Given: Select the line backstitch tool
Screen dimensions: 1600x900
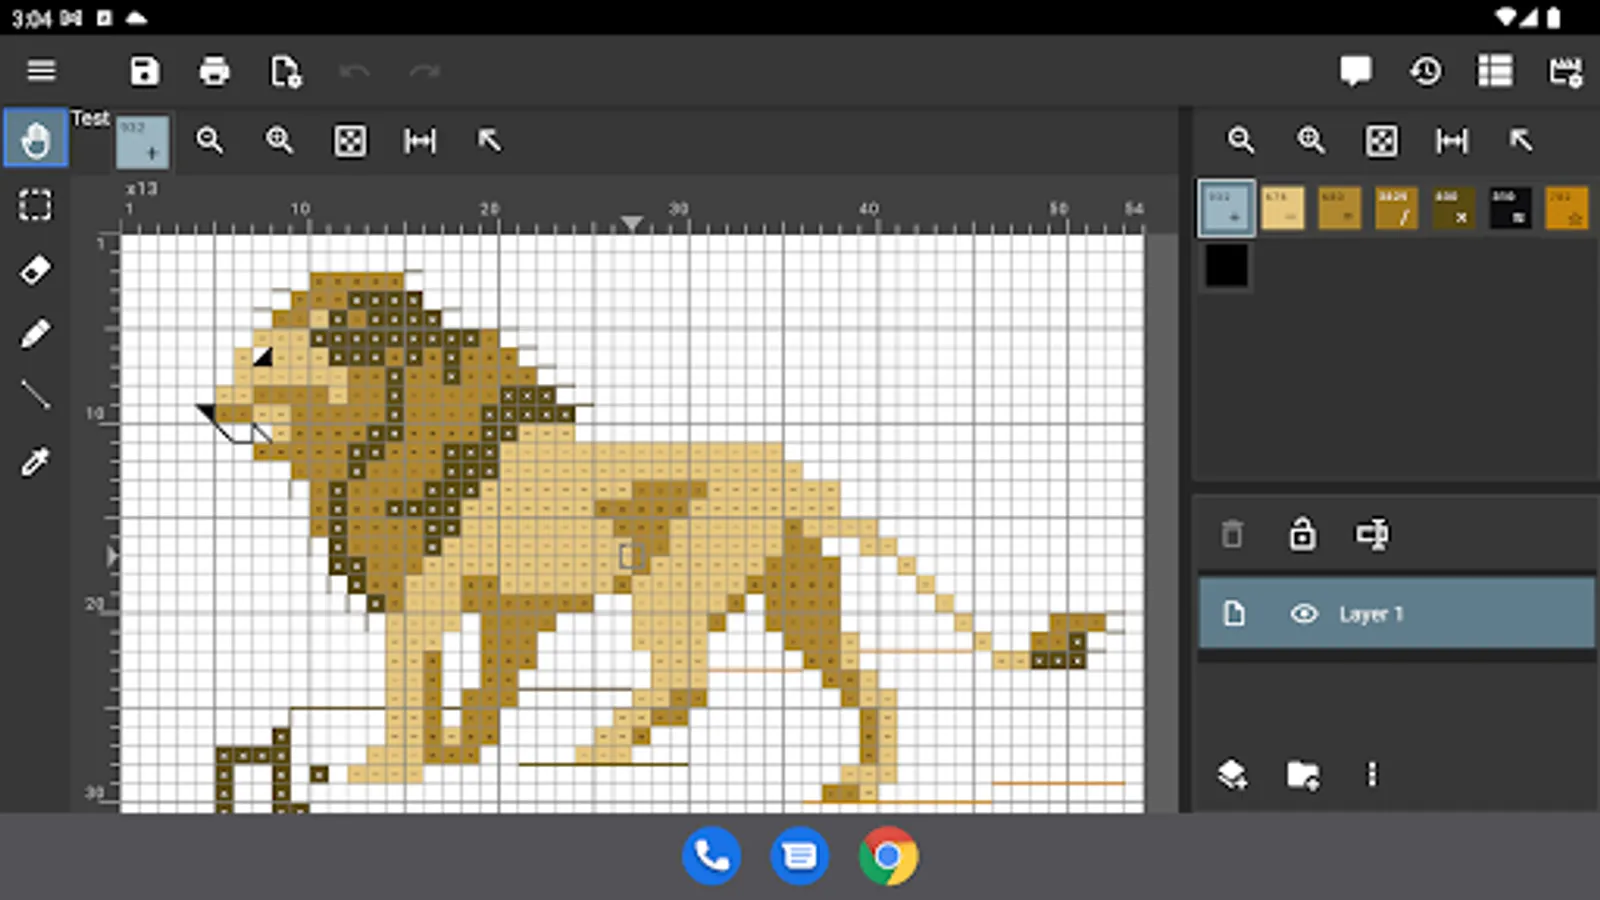Looking at the screenshot, I should (x=35, y=397).
